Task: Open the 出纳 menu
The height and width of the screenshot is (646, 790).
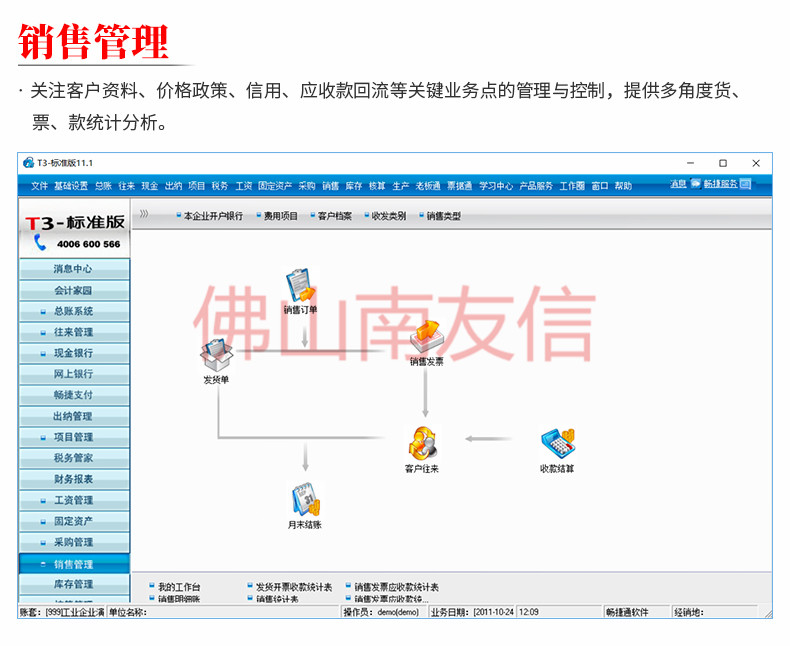Action: (173, 186)
